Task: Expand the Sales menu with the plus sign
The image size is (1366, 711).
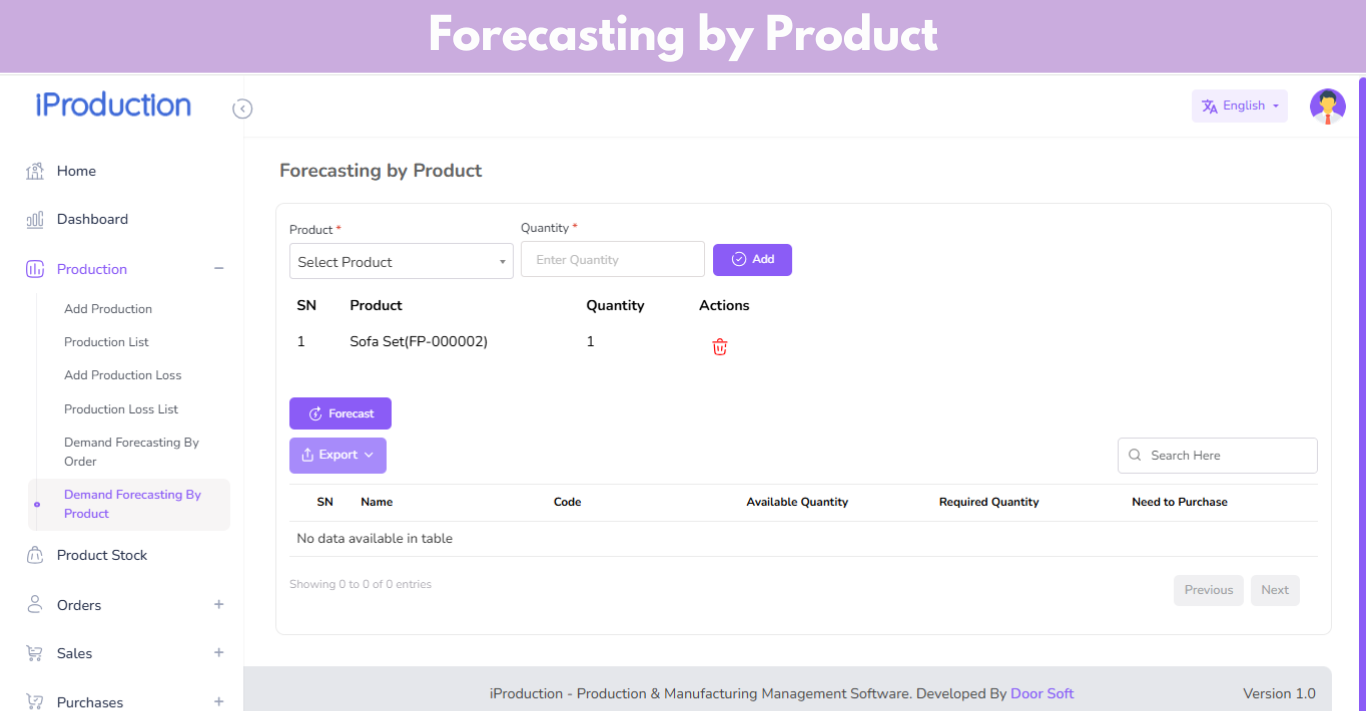Action: click(x=219, y=653)
